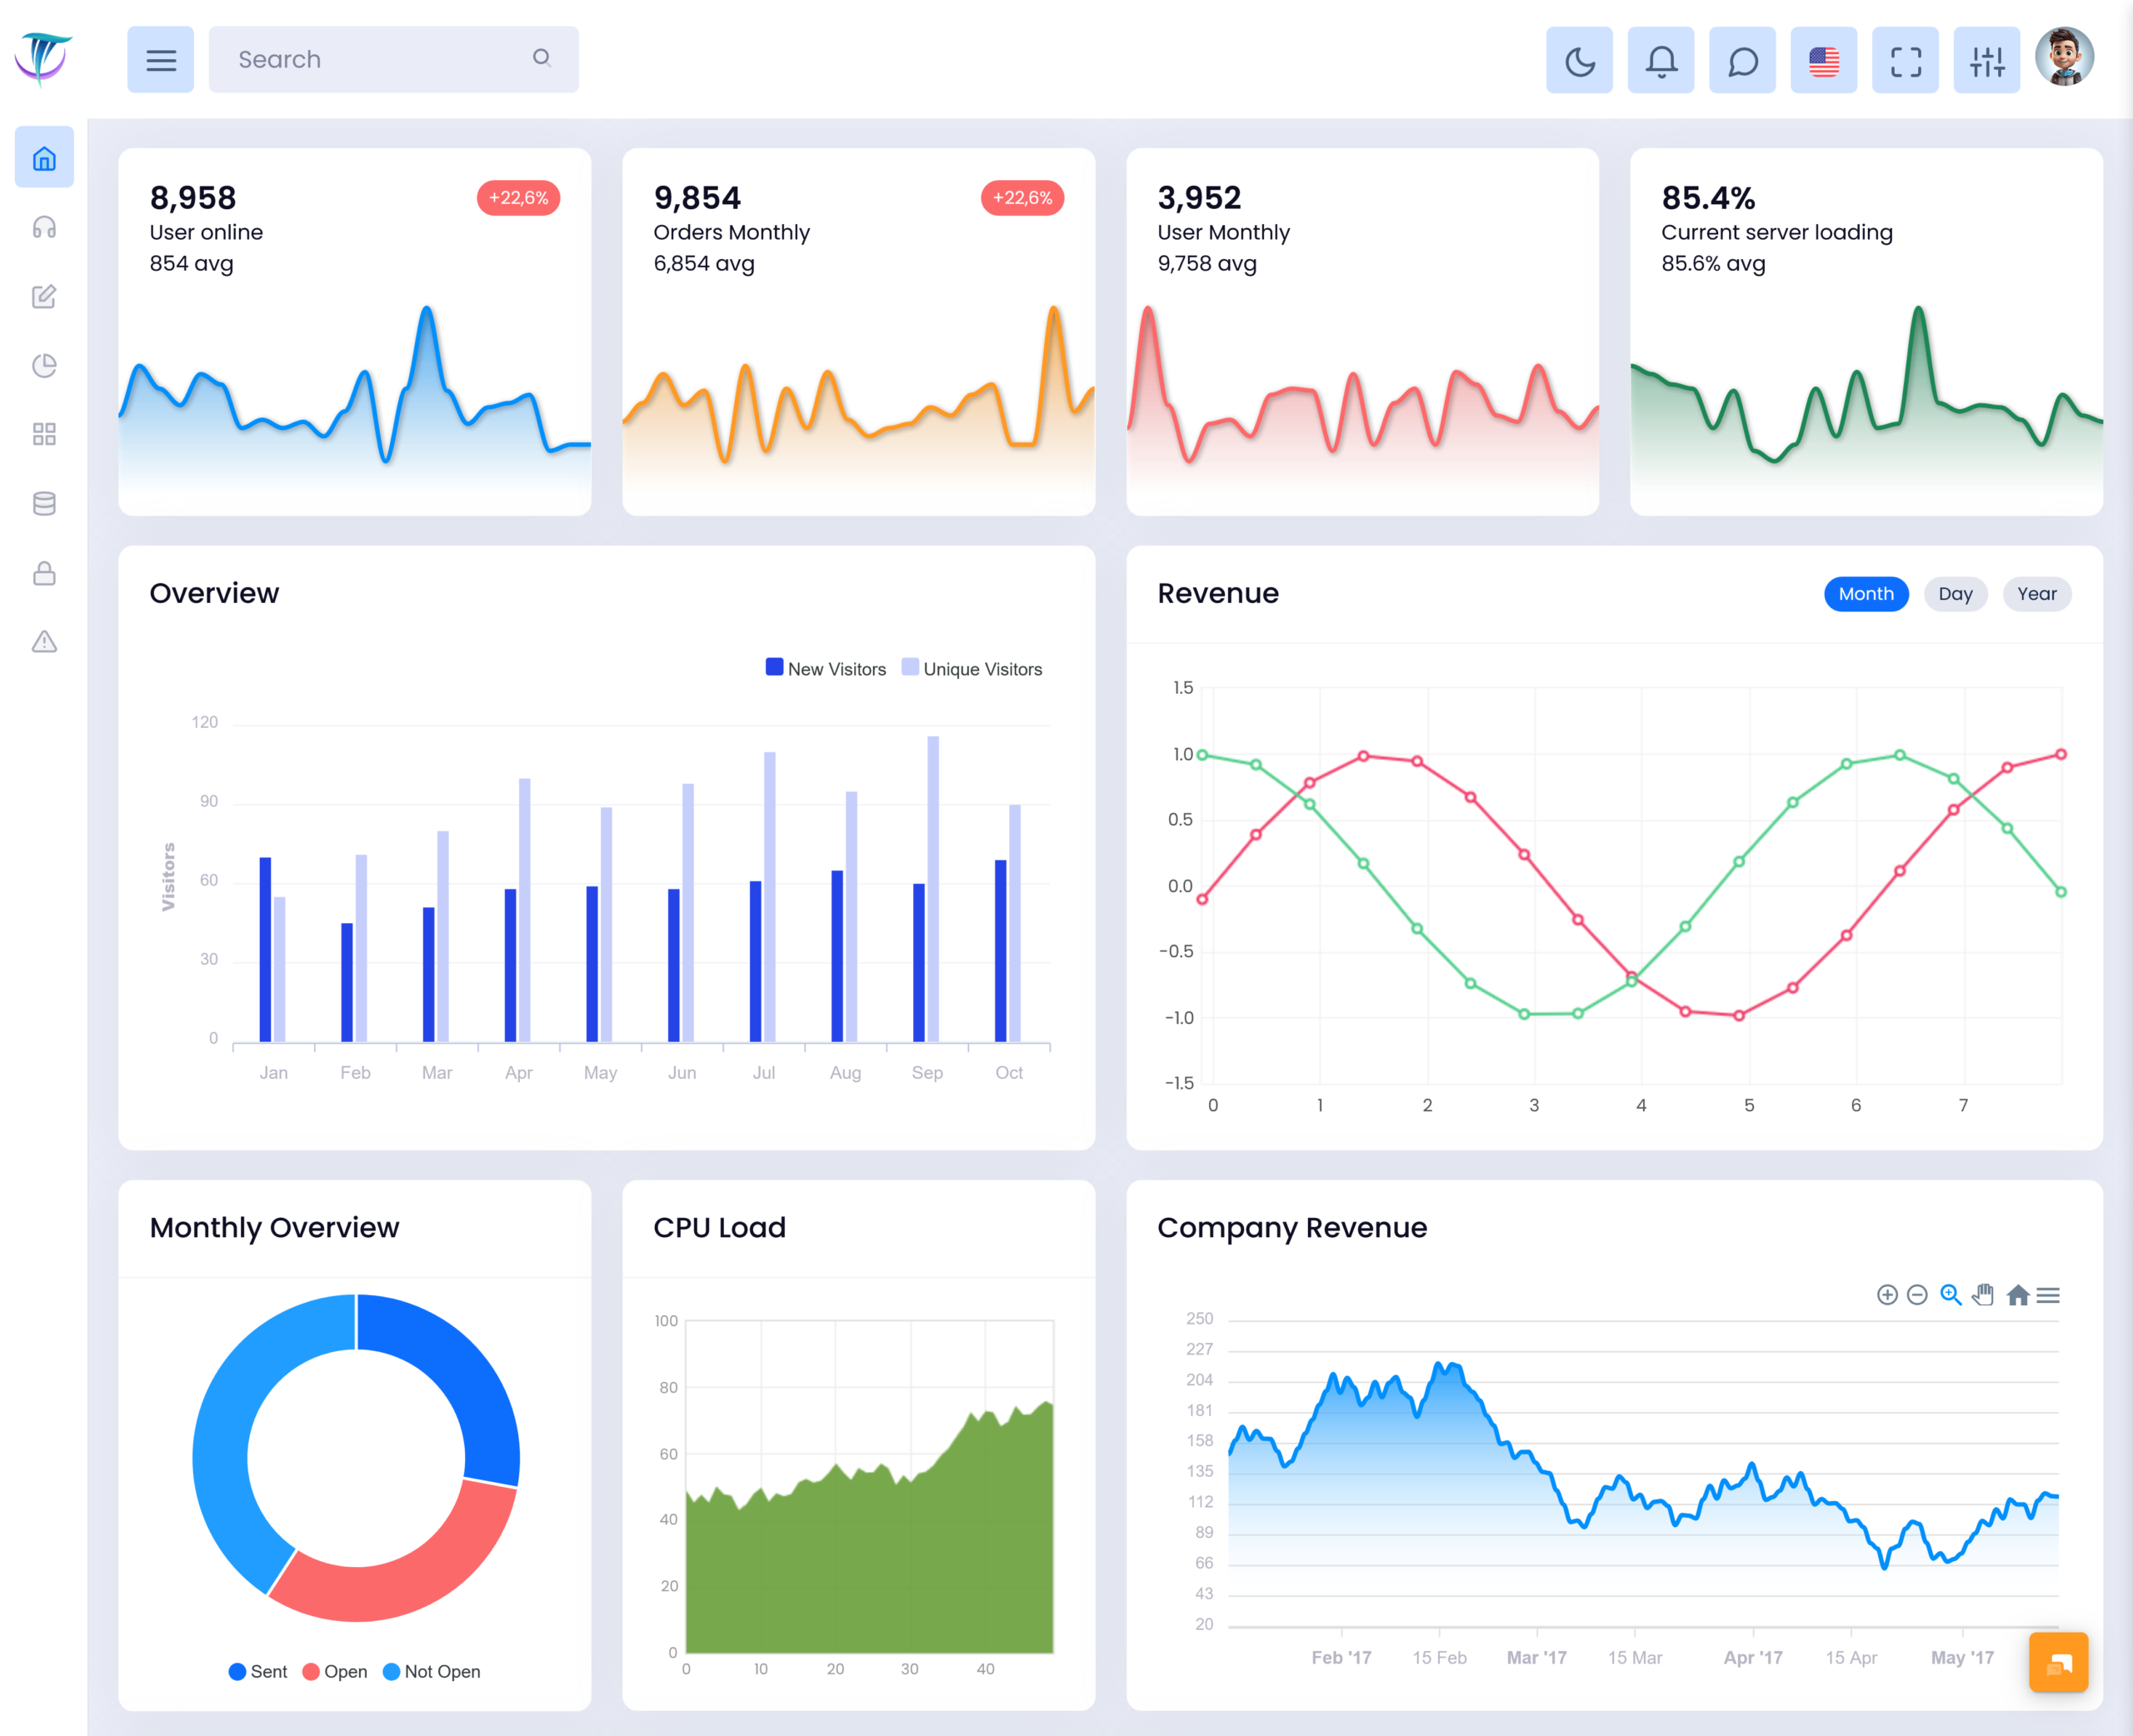The height and width of the screenshot is (1736, 2133).
Task: Open the edit pencil sidebar item
Action: point(44,296)
